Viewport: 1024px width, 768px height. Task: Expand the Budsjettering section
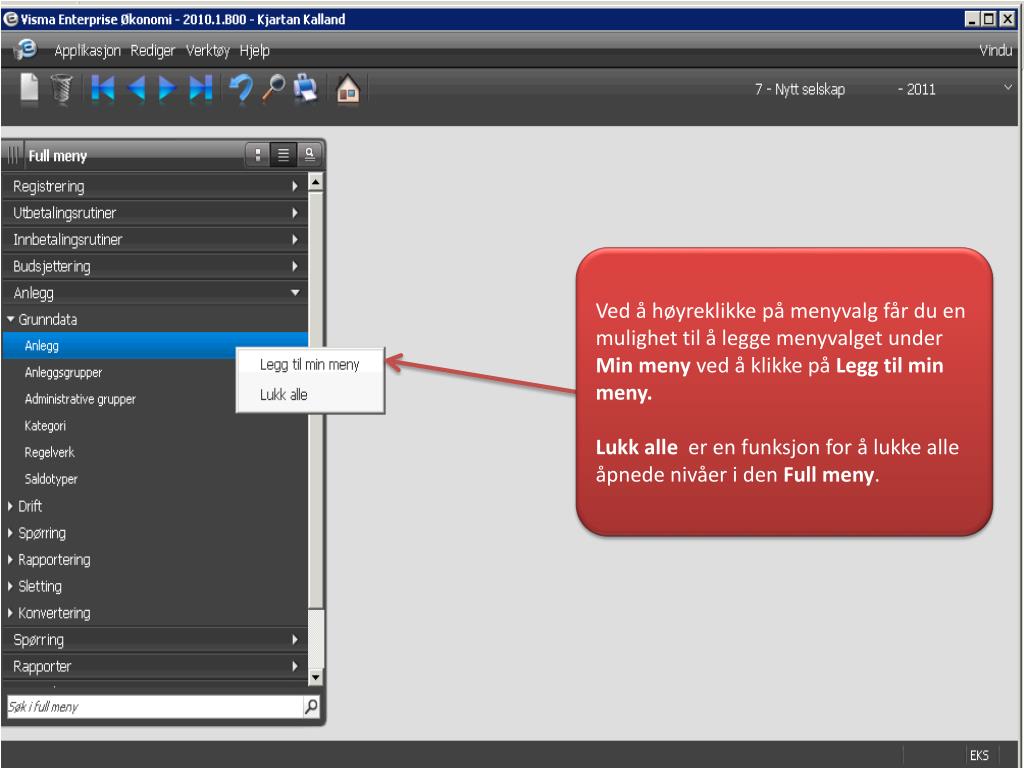coord(155,266)
